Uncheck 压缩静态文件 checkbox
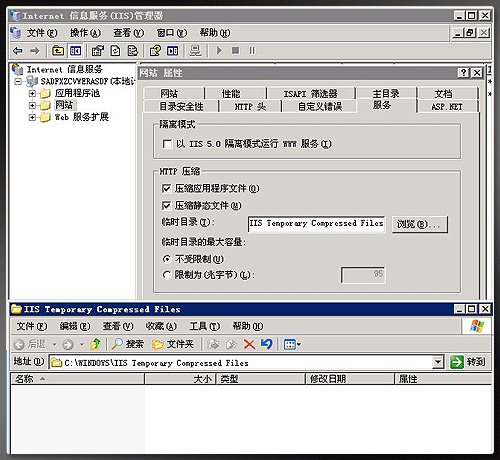 [166, 206]
